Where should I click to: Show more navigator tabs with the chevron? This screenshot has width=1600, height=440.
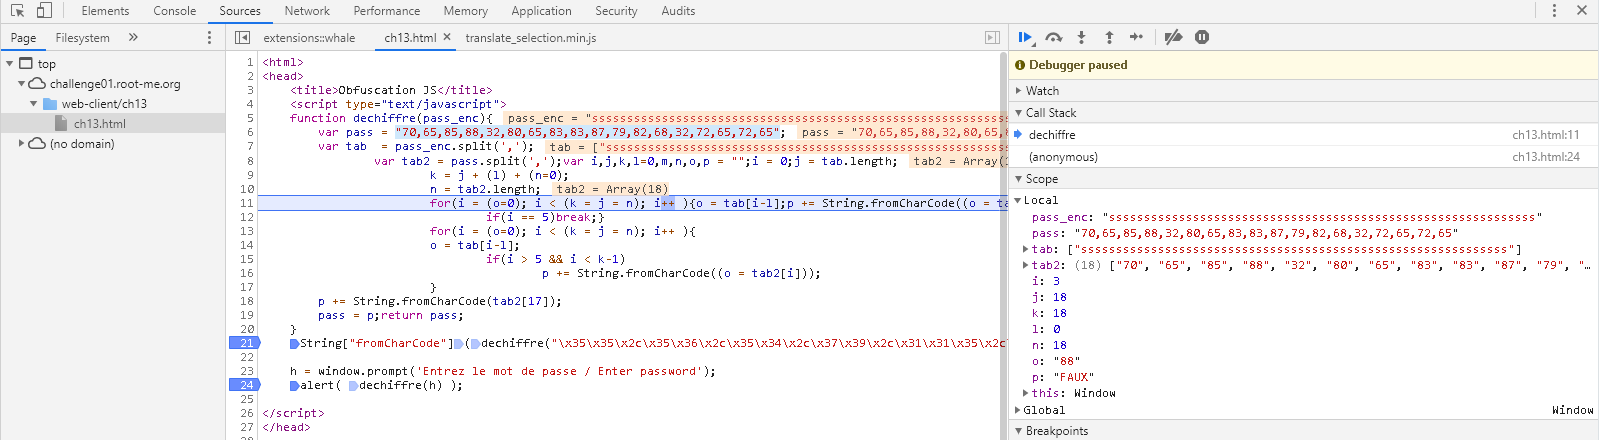tap(133, 37)
